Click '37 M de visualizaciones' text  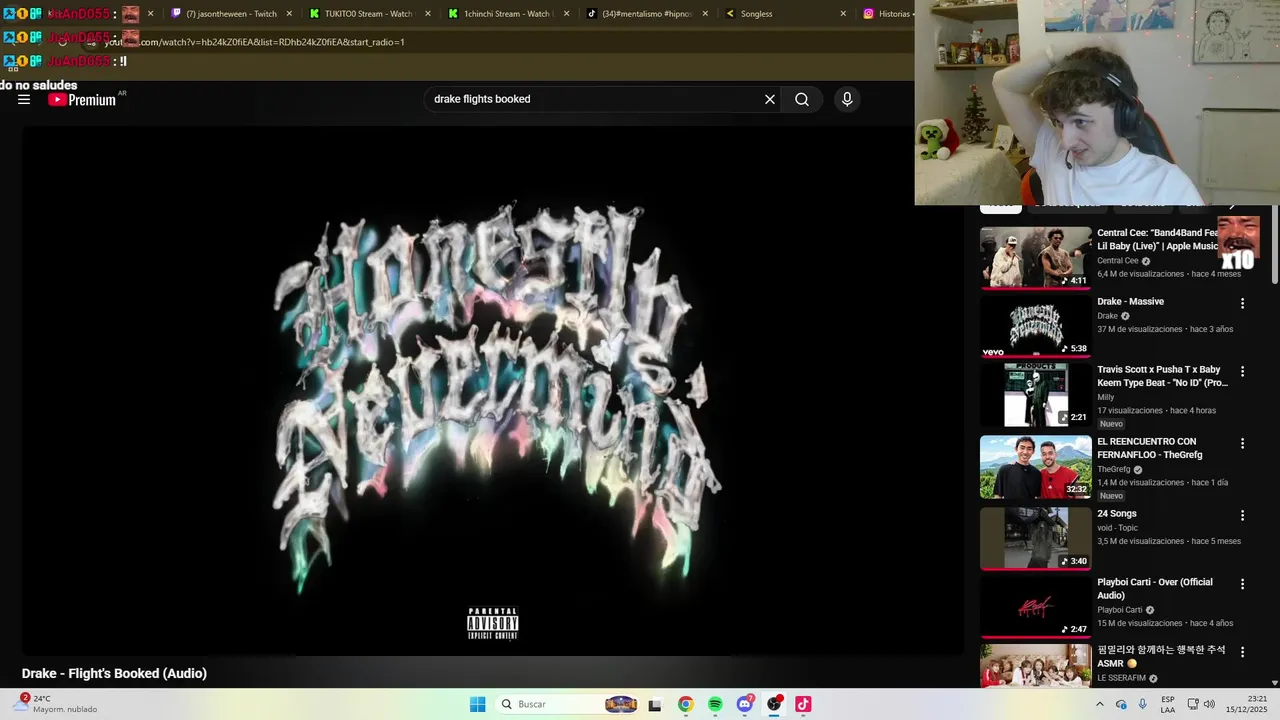(1140, 329)
